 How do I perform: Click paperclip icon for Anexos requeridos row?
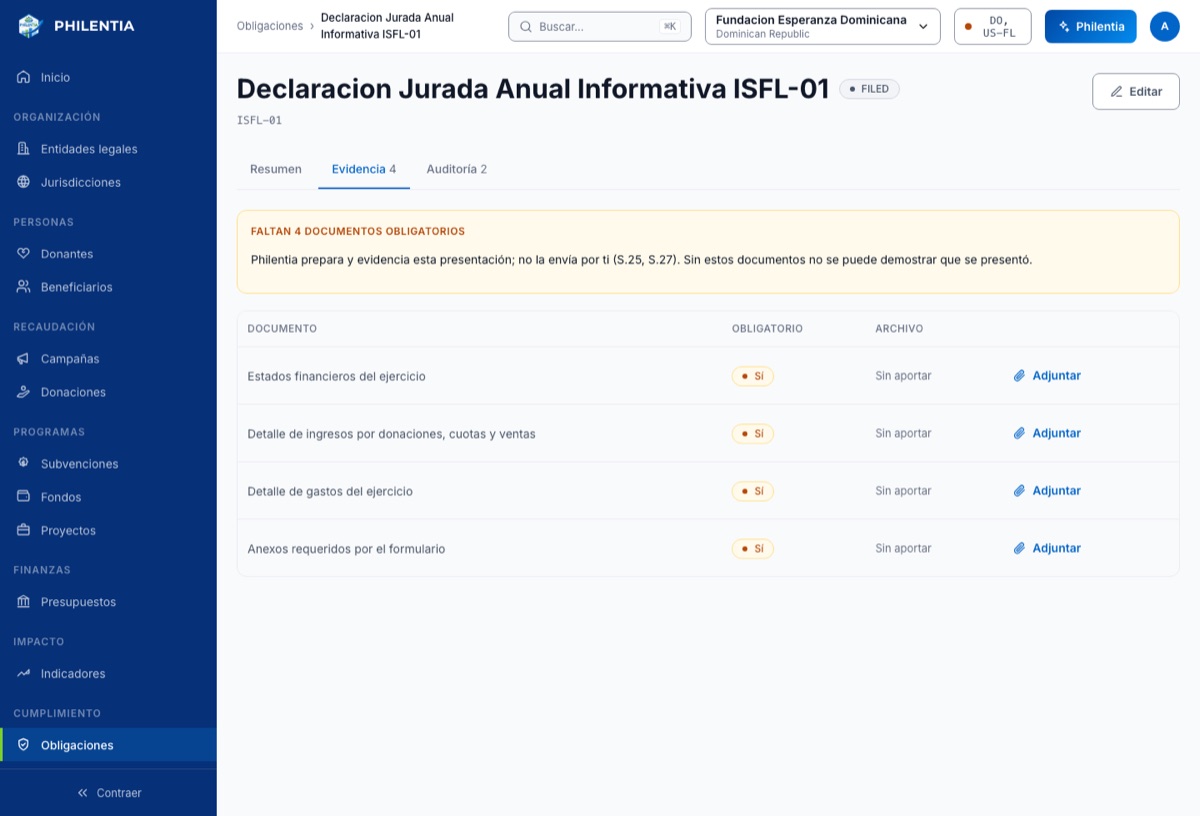click(1019, 548)
